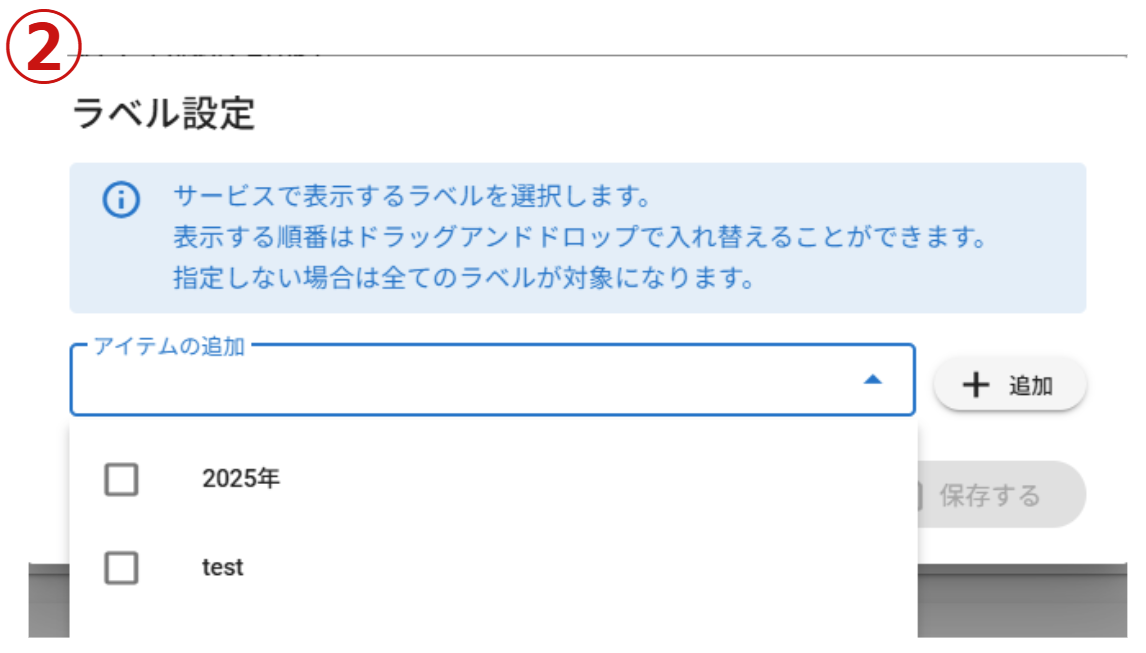Click the サービスで表示するラベルを選択します text line
Screen dimensions: 1146x653
click(x=412, y=193)
